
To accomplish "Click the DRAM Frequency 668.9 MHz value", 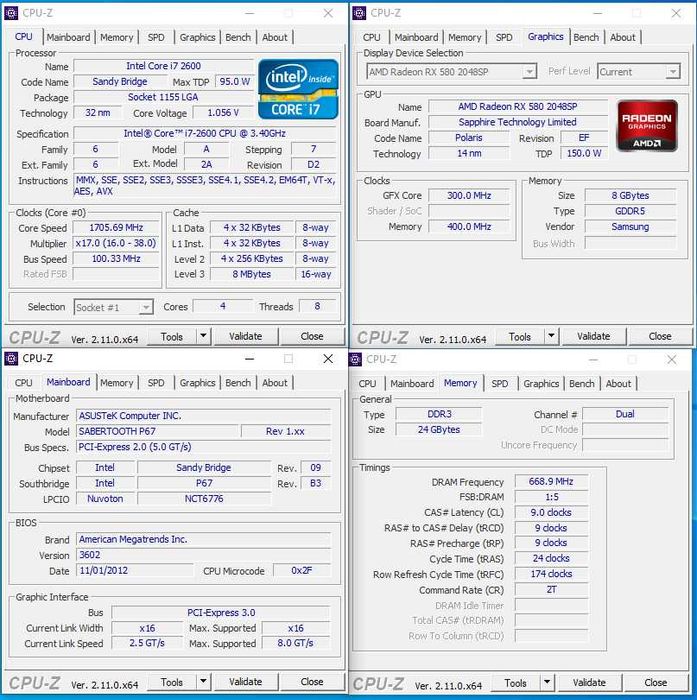I will pyautogui.click(x=551, y=481).
